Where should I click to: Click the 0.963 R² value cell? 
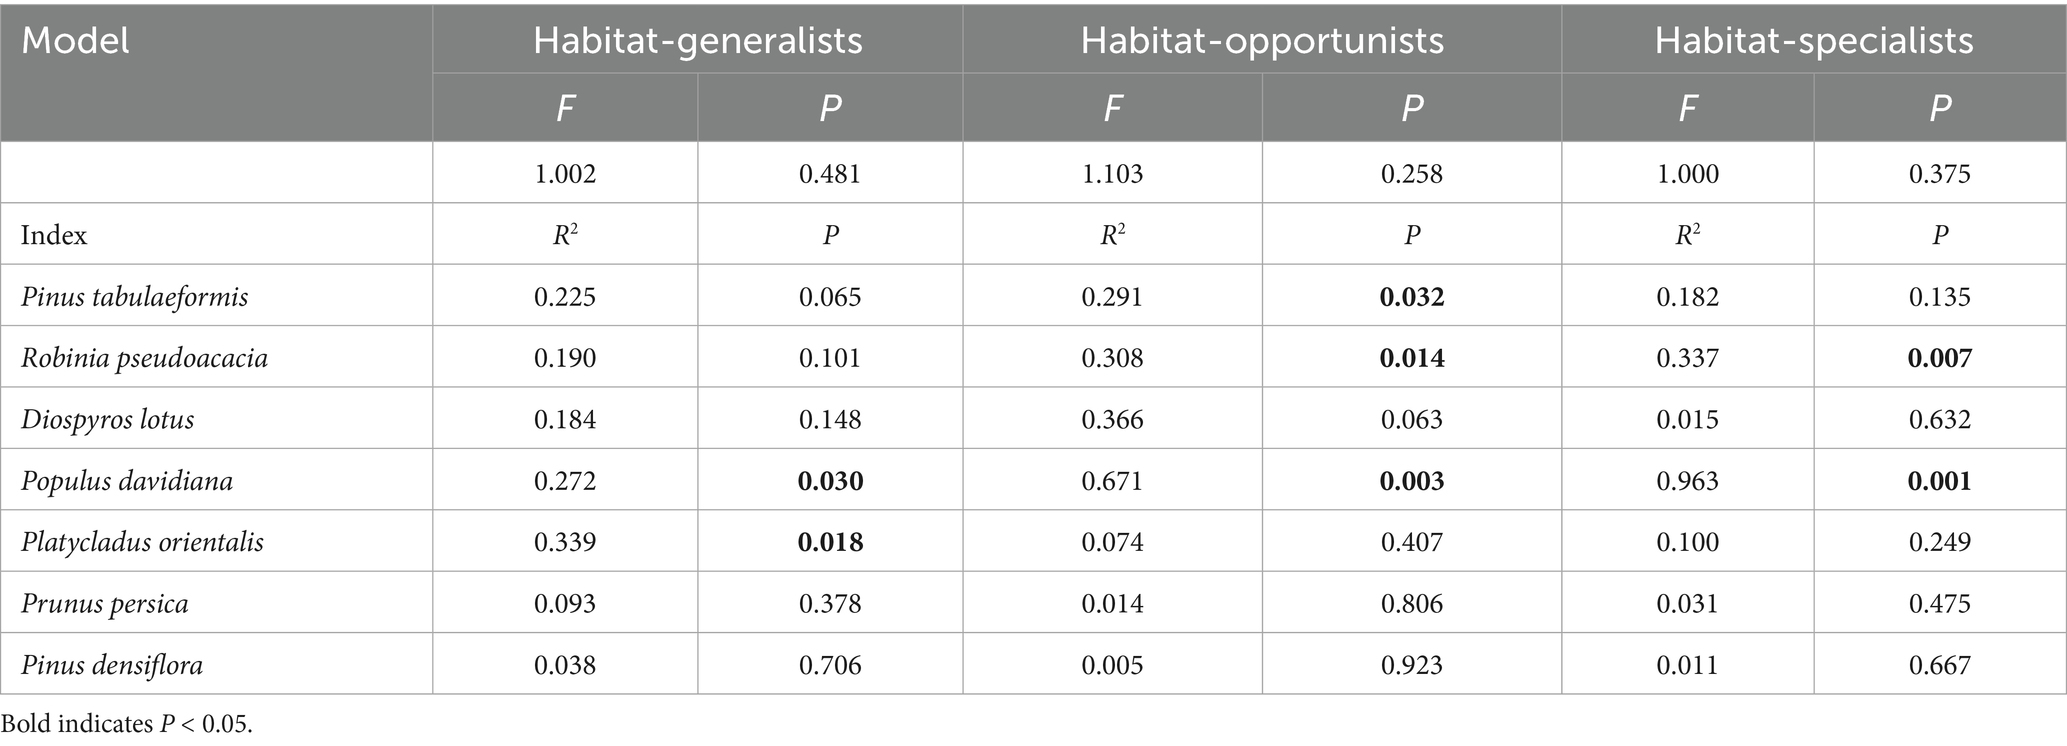pyautogui.click(x=1688, y=481)
